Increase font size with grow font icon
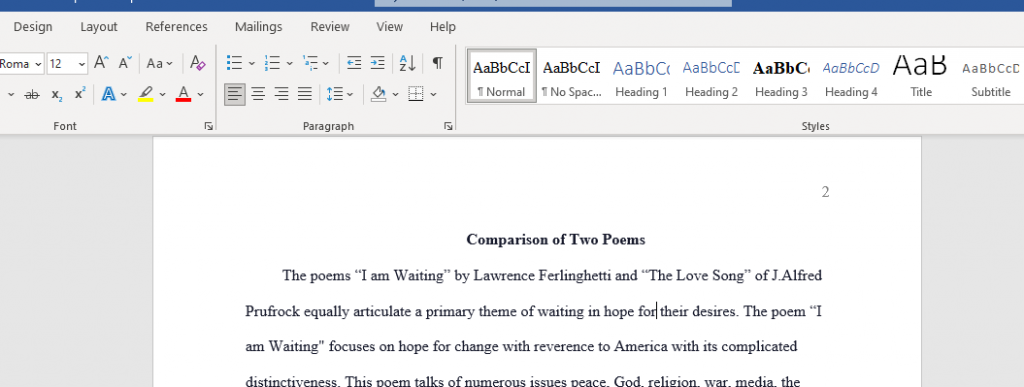Viewport: 1024px width, 387px height. click(101, 63)
